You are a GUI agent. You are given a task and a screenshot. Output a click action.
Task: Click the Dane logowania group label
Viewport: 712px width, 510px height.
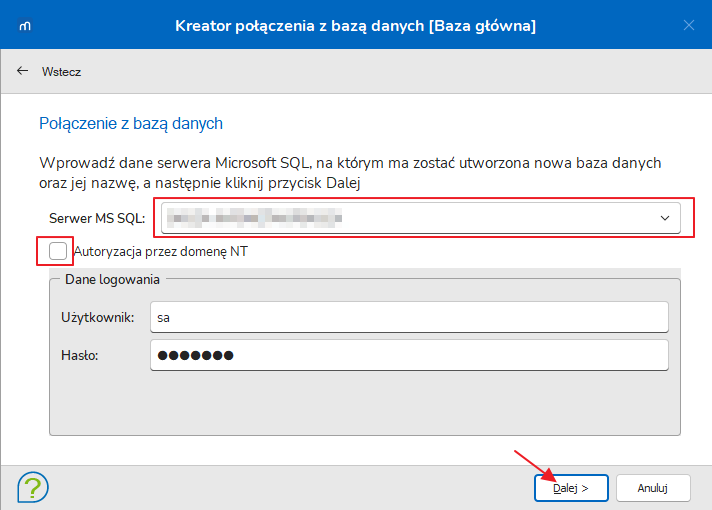(112, 279)
